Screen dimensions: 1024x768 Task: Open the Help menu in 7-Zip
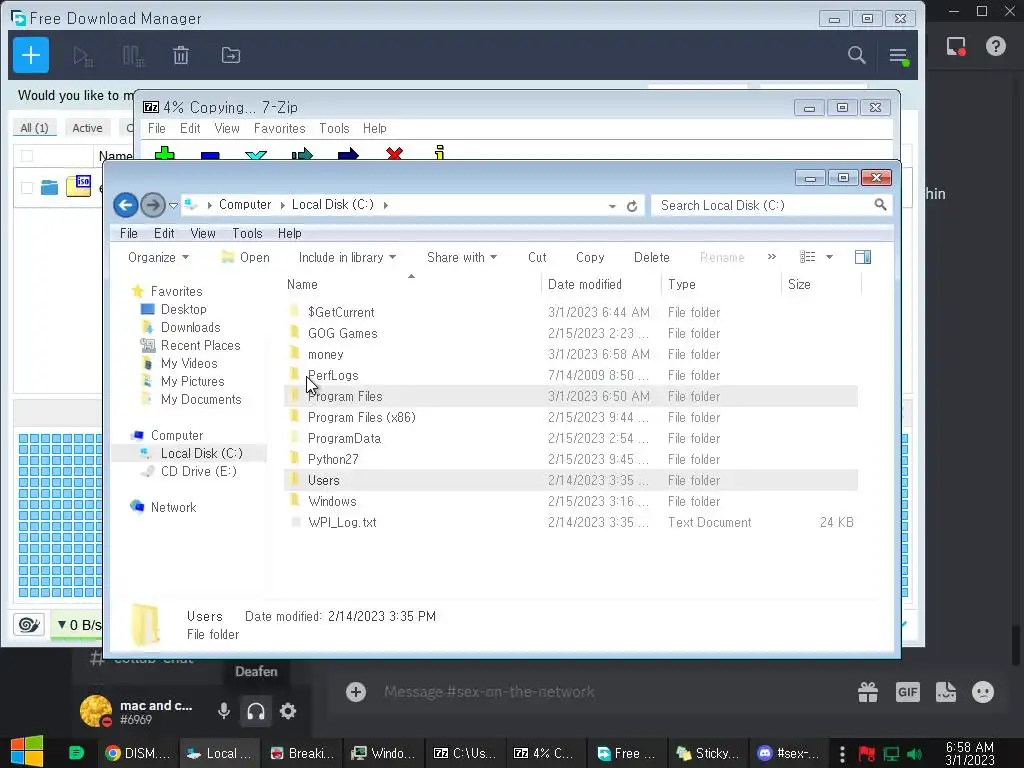(x=375, y=129)
